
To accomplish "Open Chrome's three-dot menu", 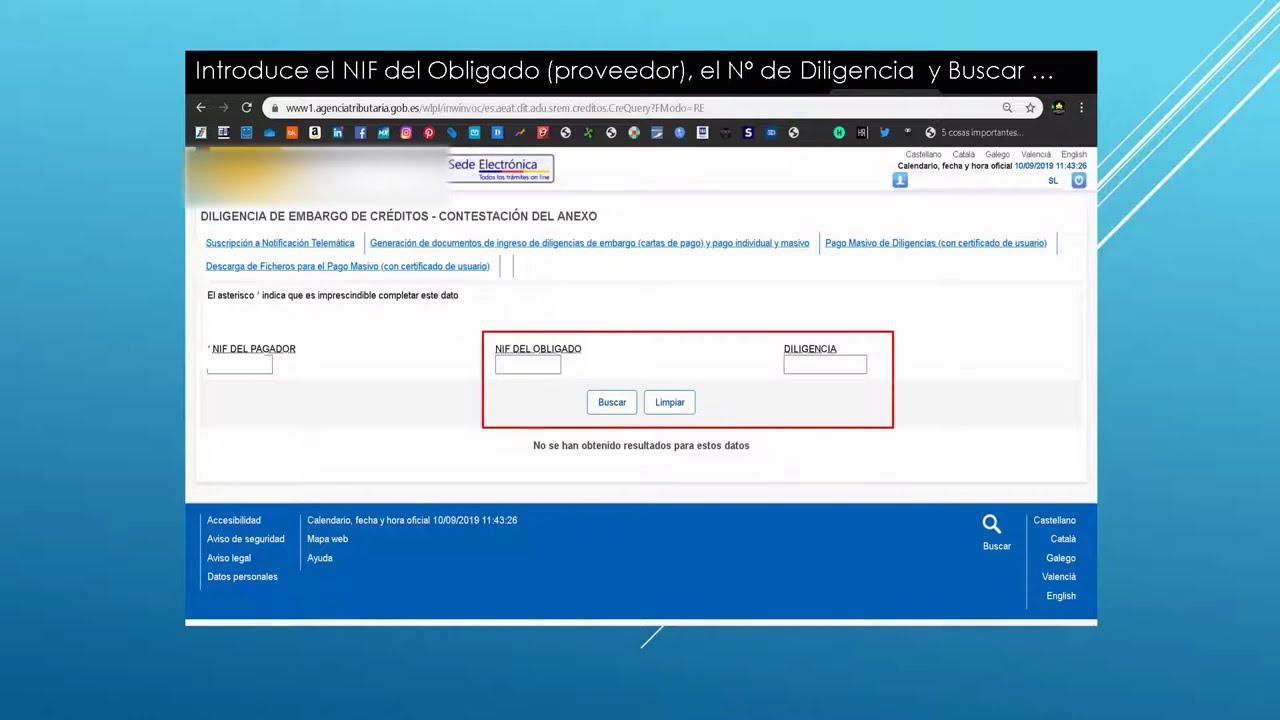I will coord(1081,107).
